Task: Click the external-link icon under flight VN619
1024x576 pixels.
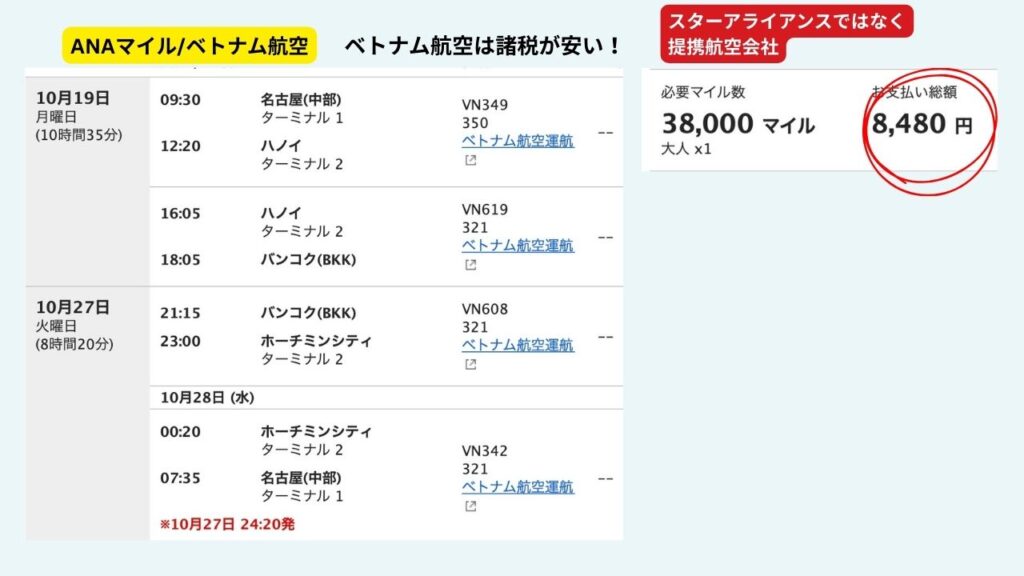Action: tap(471, 265)
